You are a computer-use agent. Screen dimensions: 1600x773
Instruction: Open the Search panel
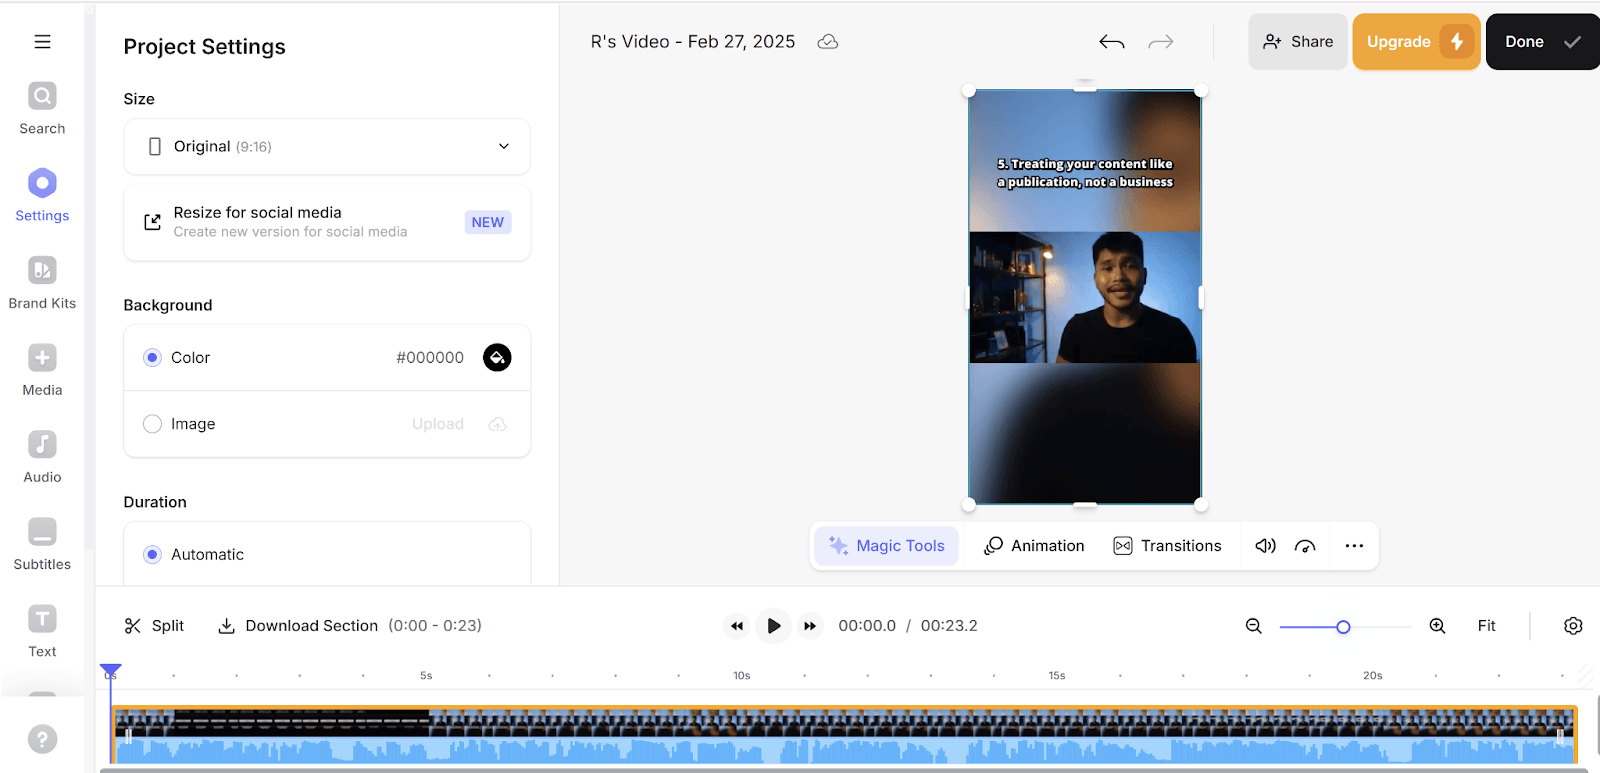42,109
